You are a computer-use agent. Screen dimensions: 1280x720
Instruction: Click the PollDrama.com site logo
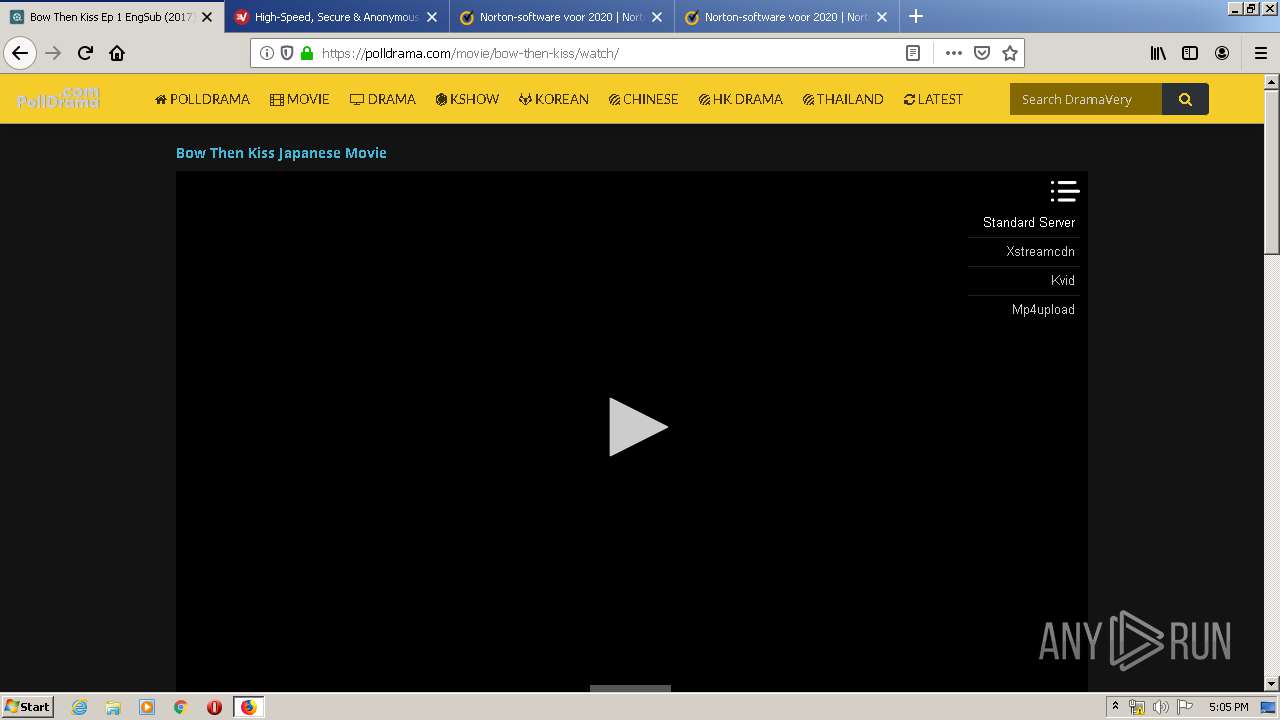point(58,98)
